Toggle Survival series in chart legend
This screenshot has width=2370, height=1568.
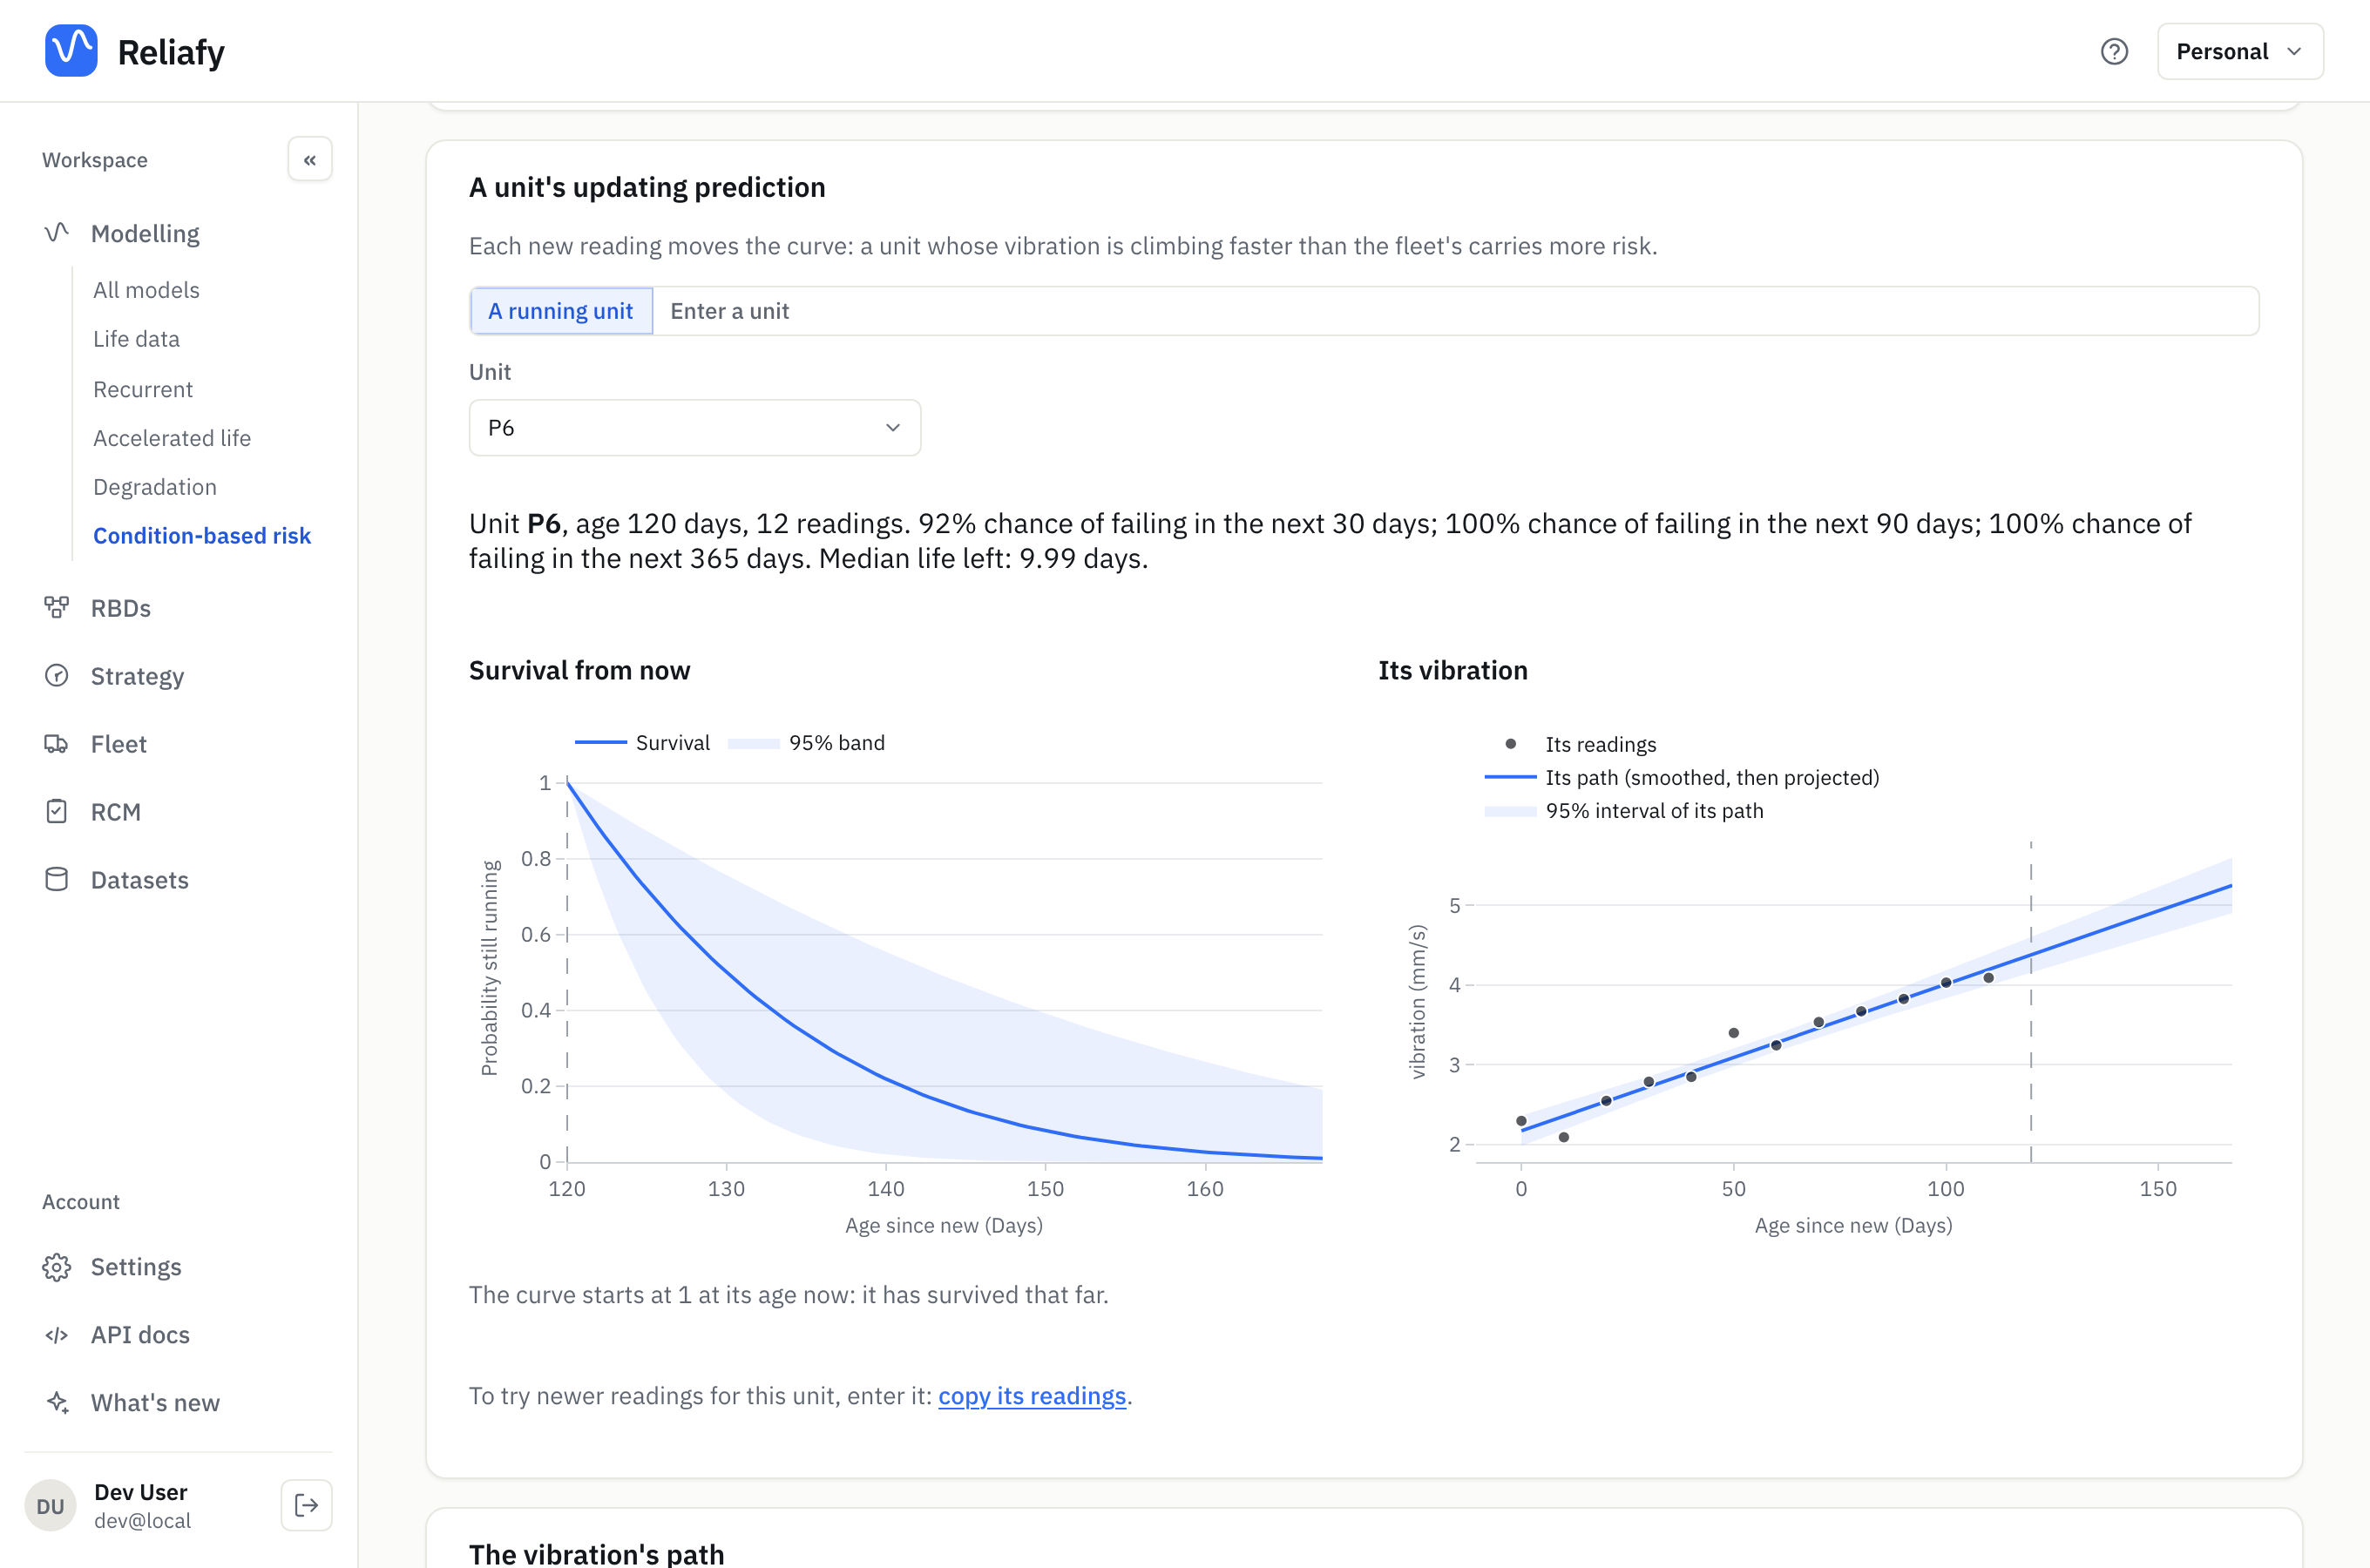pyautogui.click(x=642, y=742)
